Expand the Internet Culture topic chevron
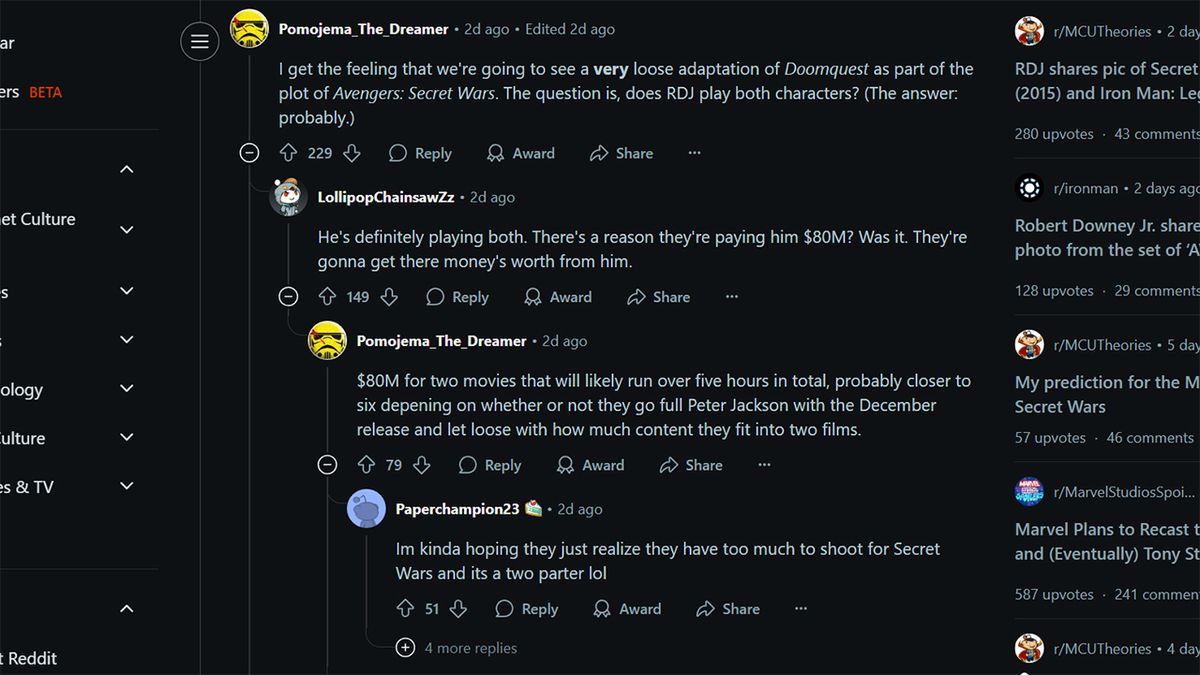 coord(126,230)
